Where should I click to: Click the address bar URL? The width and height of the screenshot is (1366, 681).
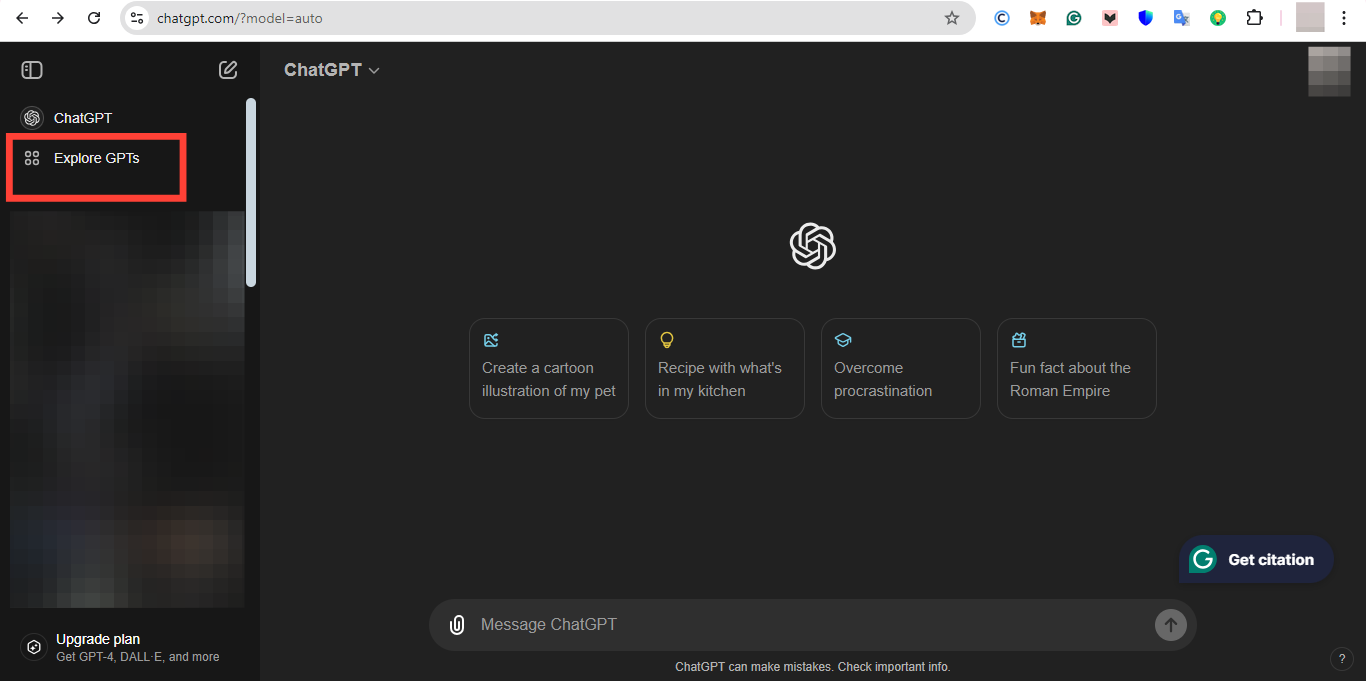240,18
